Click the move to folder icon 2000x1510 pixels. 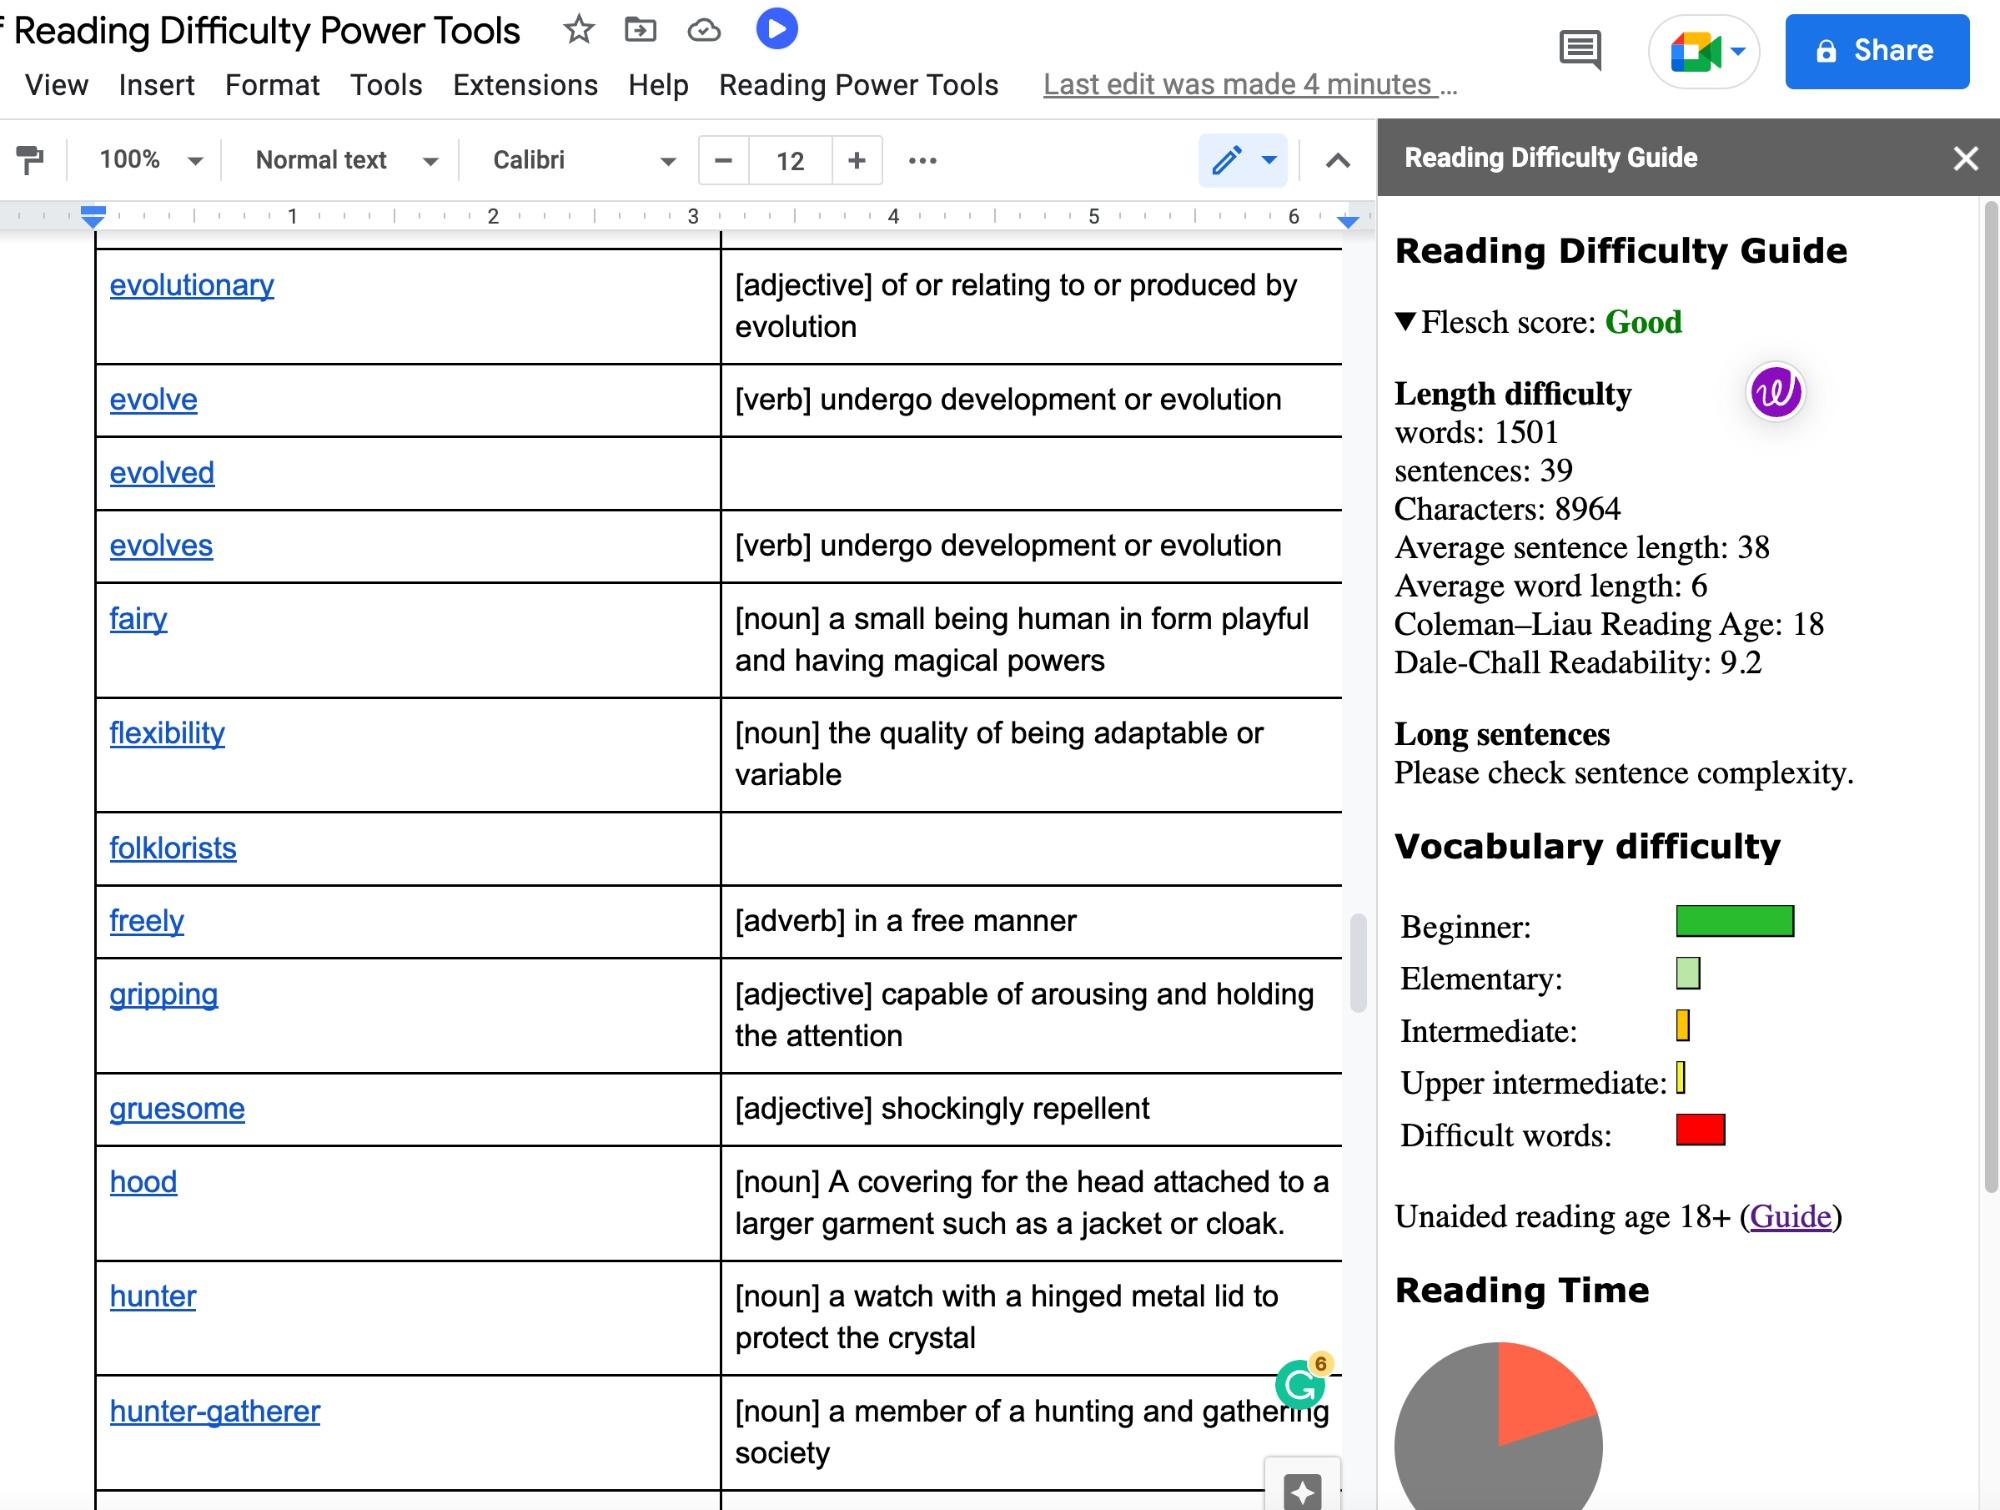(640, 30)
